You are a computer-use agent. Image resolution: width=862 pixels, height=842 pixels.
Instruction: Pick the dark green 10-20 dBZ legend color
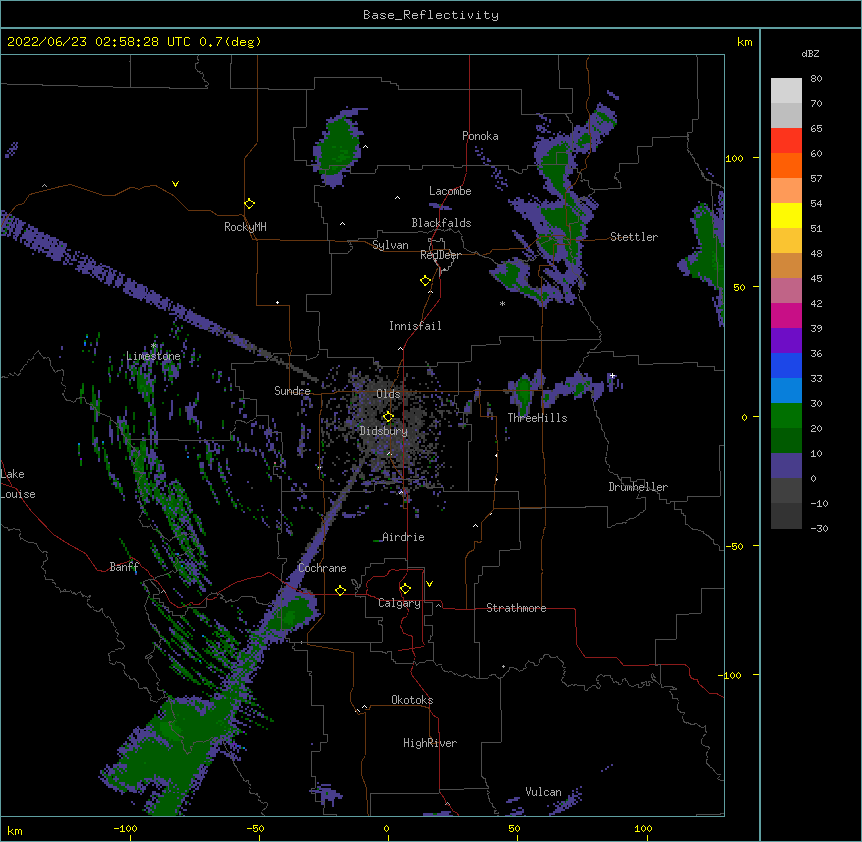pos(786,441)
